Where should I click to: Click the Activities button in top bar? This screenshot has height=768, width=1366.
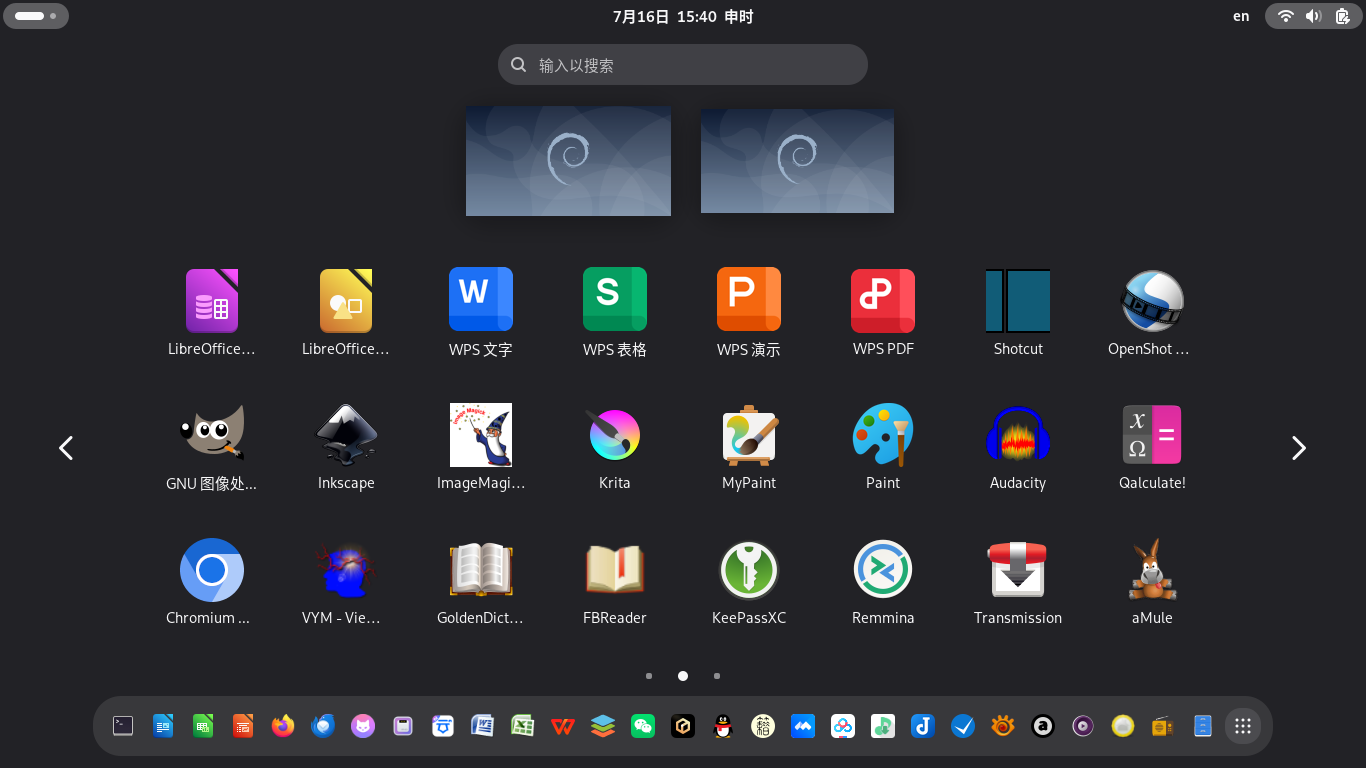[36, 16]
